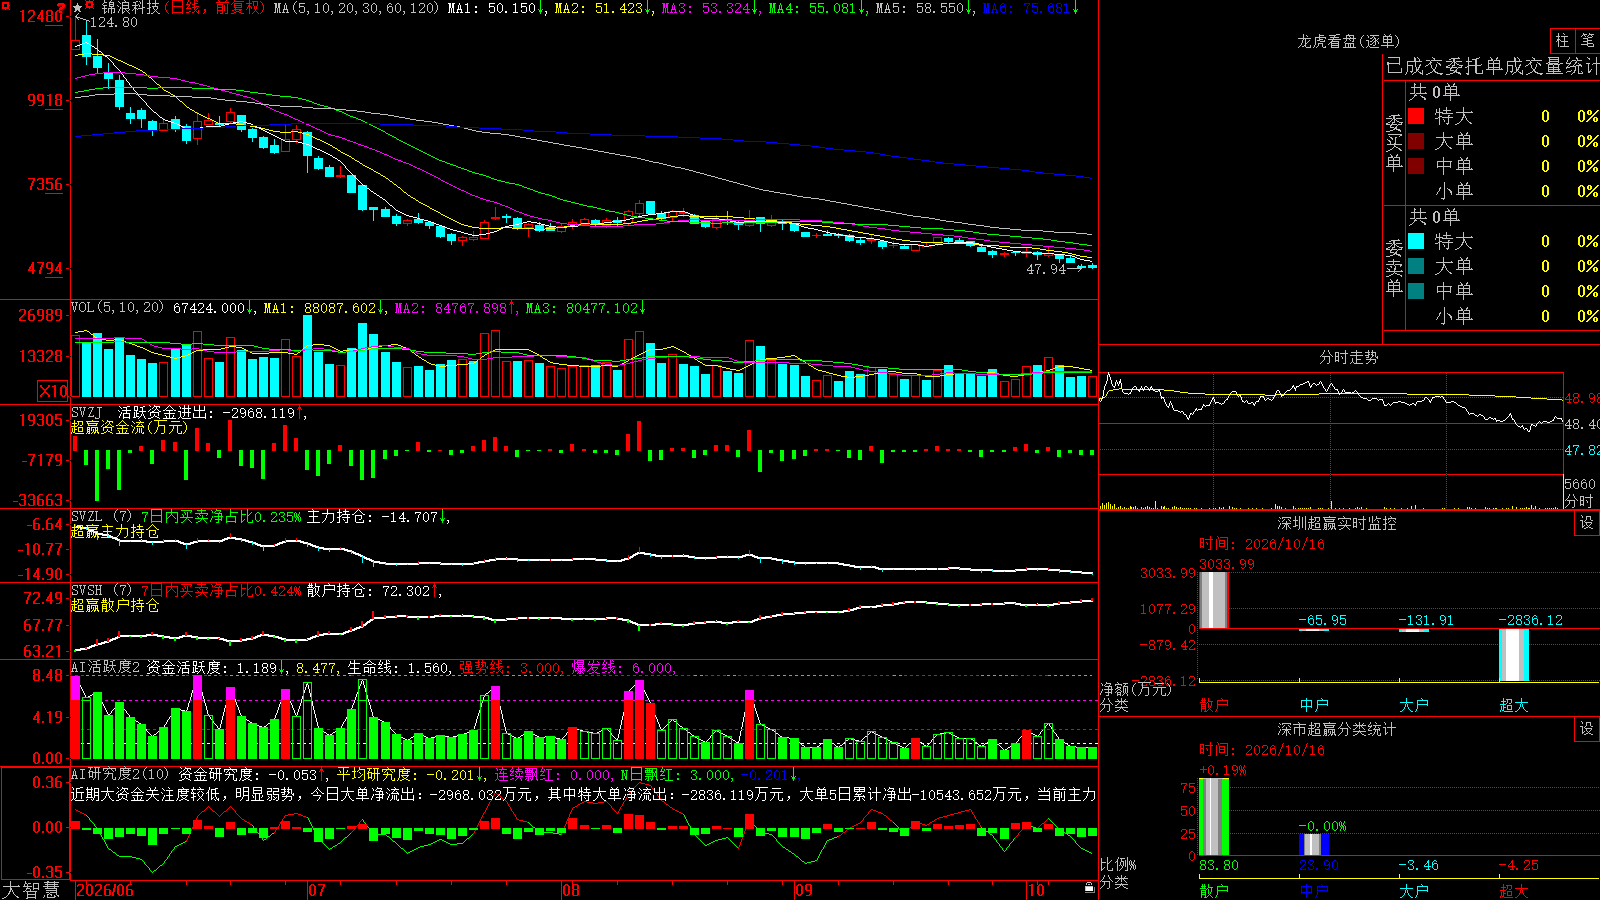Select the 10 month marker on the time axis
The width and height of the screenshot is (1600, 900).
click(1036, 890)
